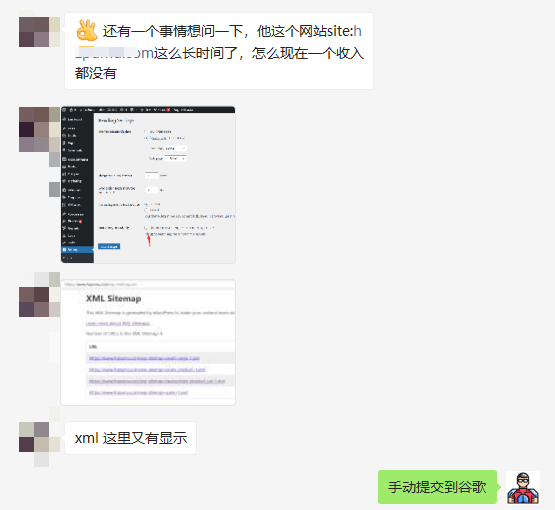
Task: Click the OK hand emoji in first message
Action: point(87,31)
